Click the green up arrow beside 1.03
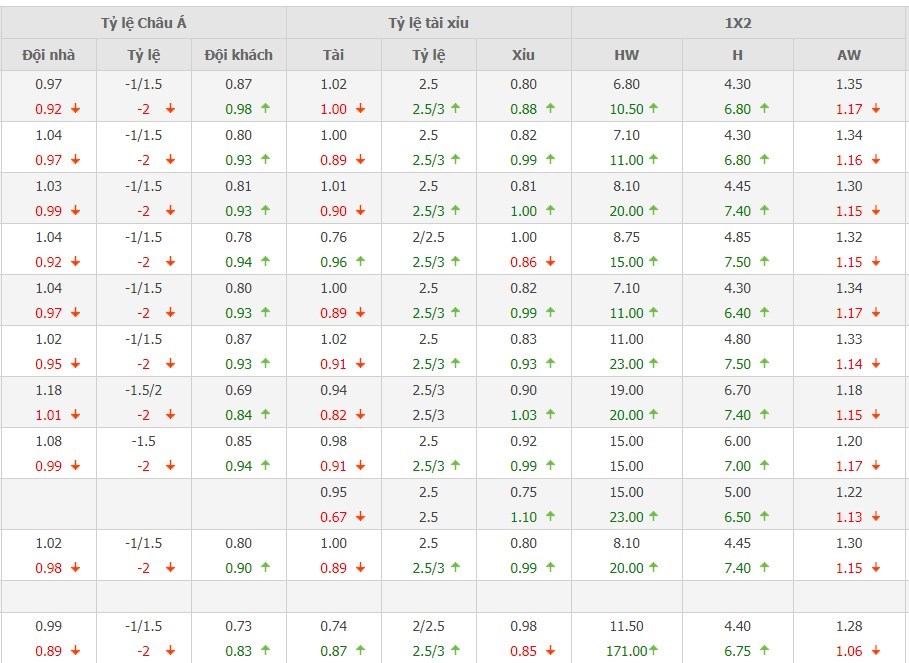Screen dimensions: 909x663 point(550,415)
